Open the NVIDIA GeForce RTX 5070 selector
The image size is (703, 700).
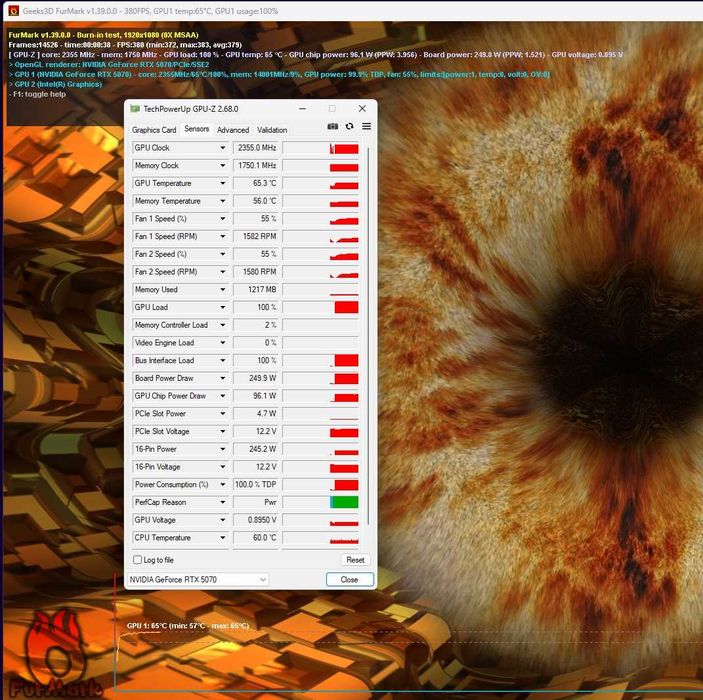[197, 579]
